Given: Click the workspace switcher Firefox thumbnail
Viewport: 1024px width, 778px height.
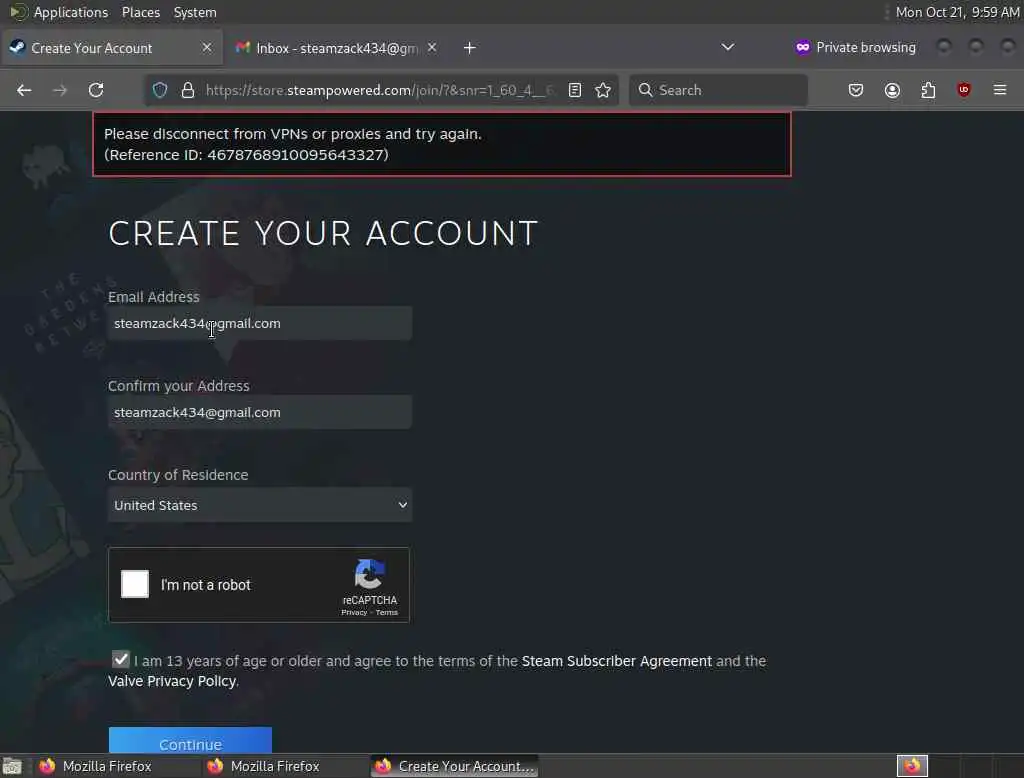Looking at the screenshot, I should click(x=912, y=766).
